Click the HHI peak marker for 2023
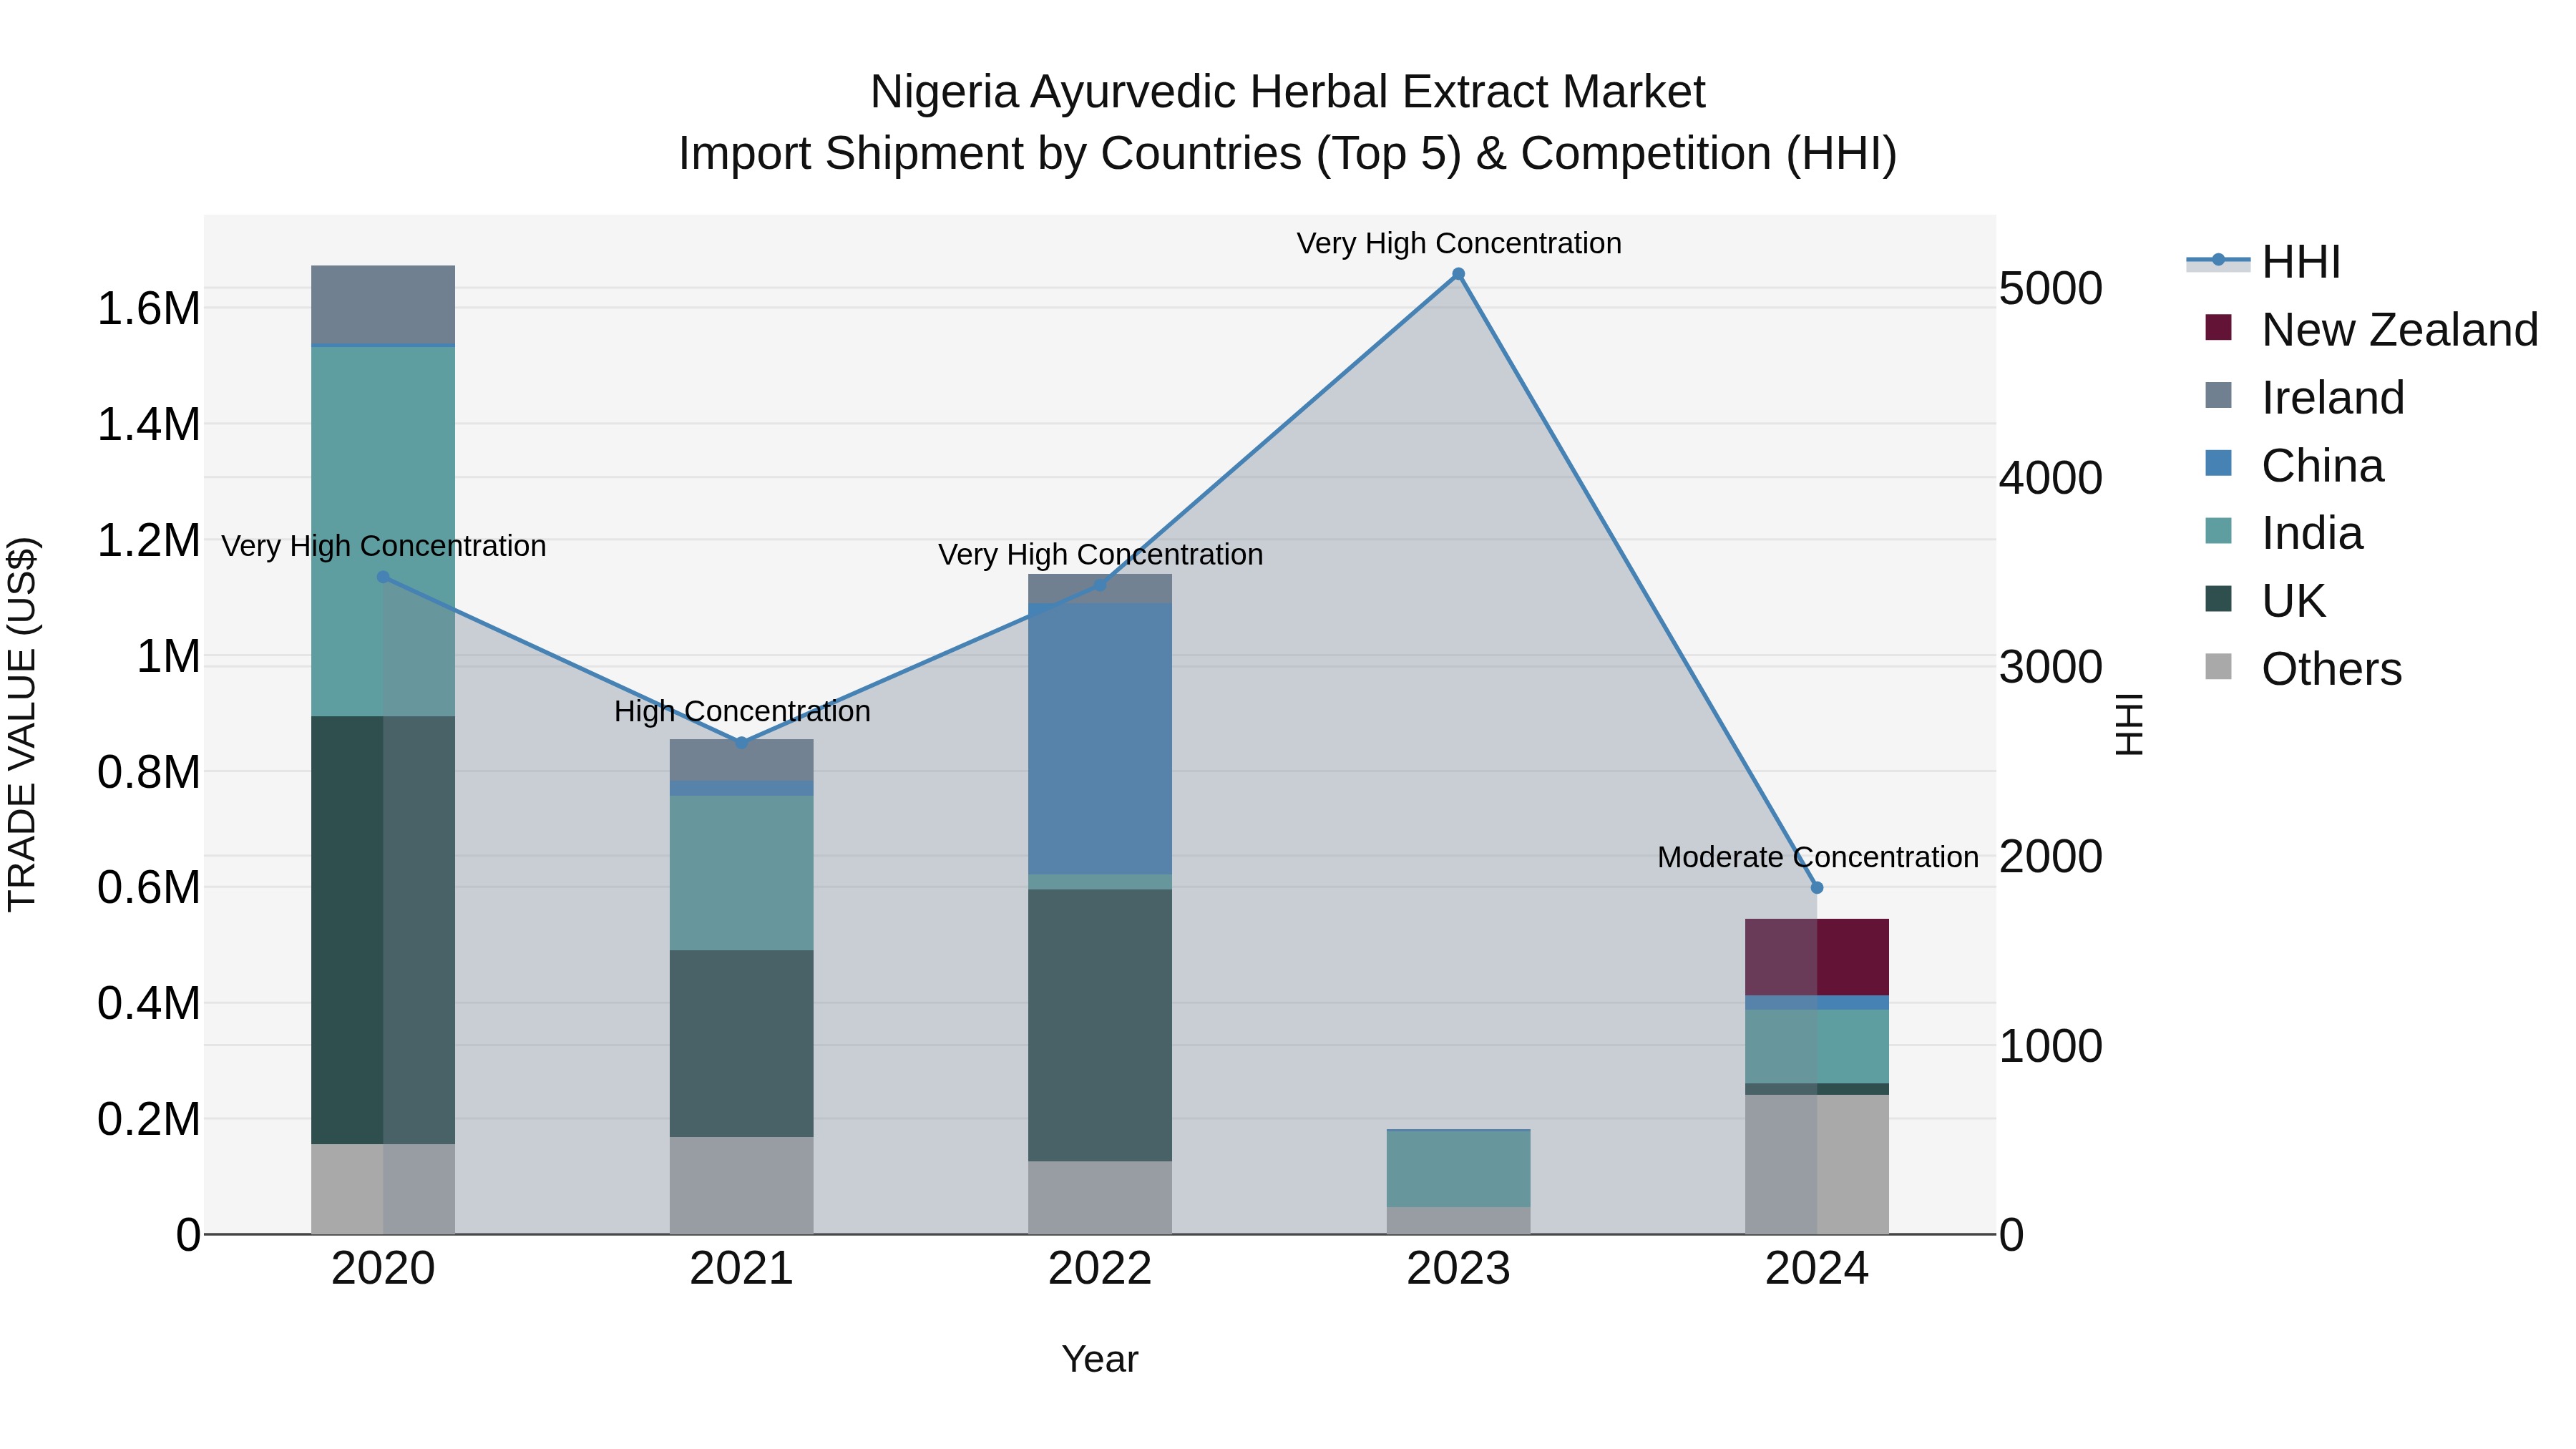The image size is (2576, 1449). 1458,274
